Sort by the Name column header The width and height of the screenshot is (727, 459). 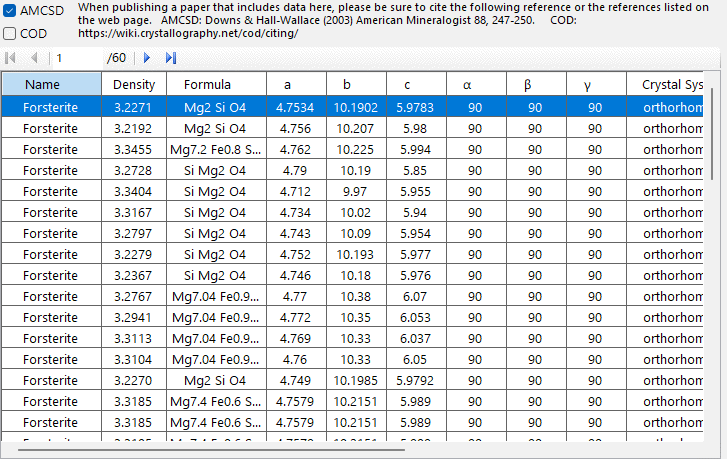(x=51, y=84)
